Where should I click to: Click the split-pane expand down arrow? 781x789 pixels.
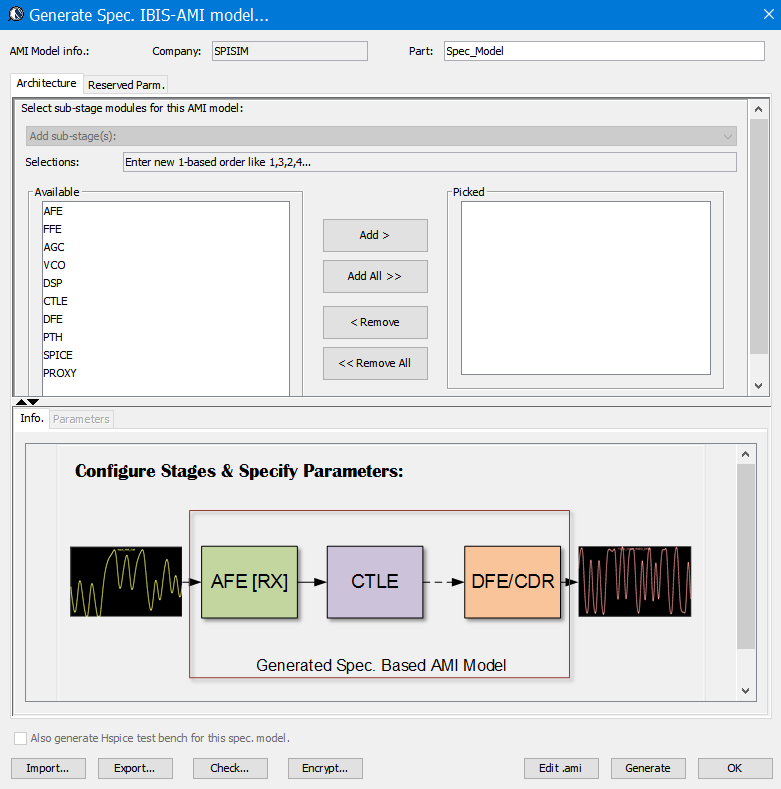coord(33,401)
